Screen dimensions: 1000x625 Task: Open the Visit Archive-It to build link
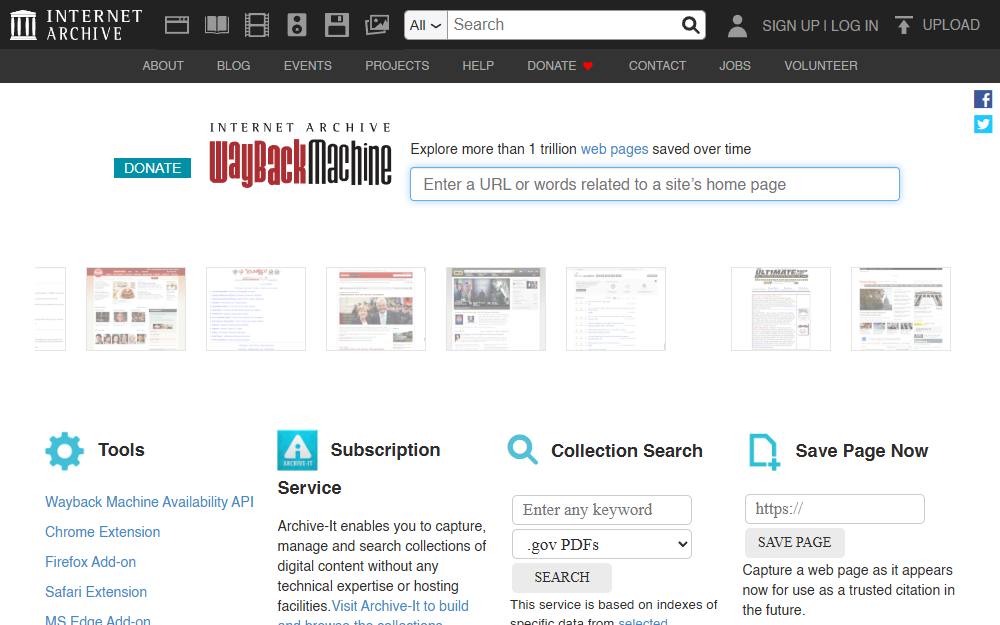point(400,606)
